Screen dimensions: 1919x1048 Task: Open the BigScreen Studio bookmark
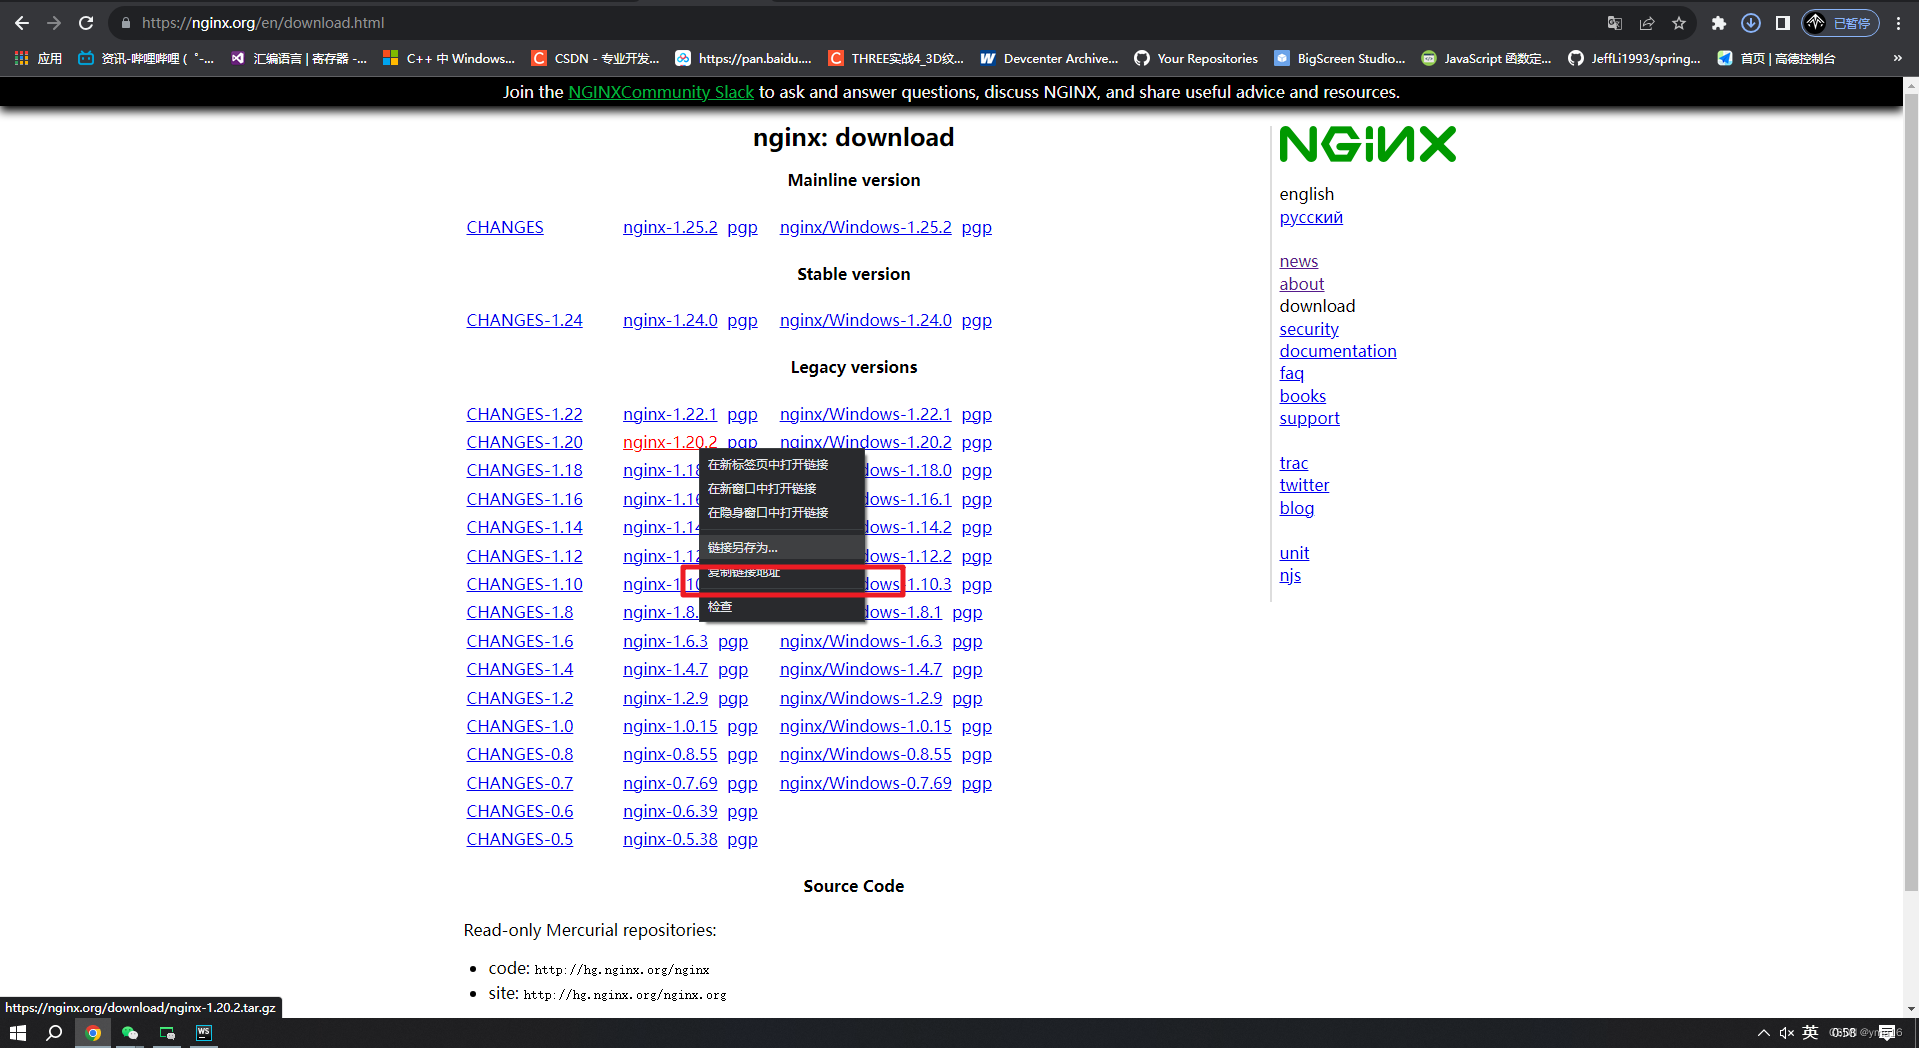tap(1340, 59)
